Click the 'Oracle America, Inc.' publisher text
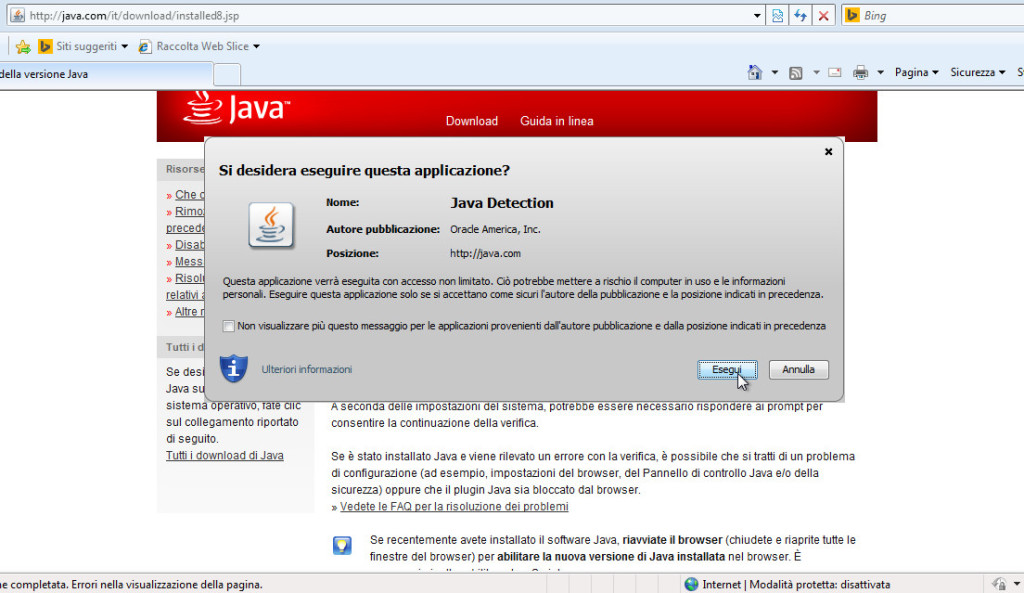Image resolution: width=1024 pixels, height=593 pixels. click(495, 229)
